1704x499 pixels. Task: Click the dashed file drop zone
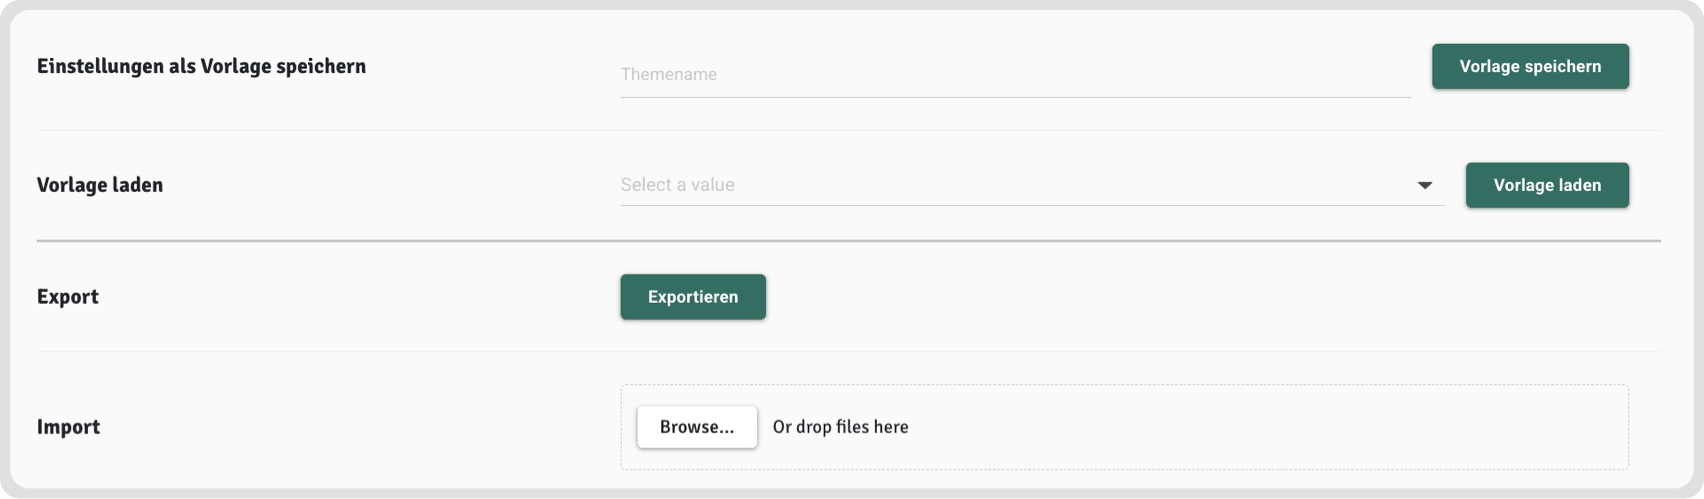[x=1250, y=427]
